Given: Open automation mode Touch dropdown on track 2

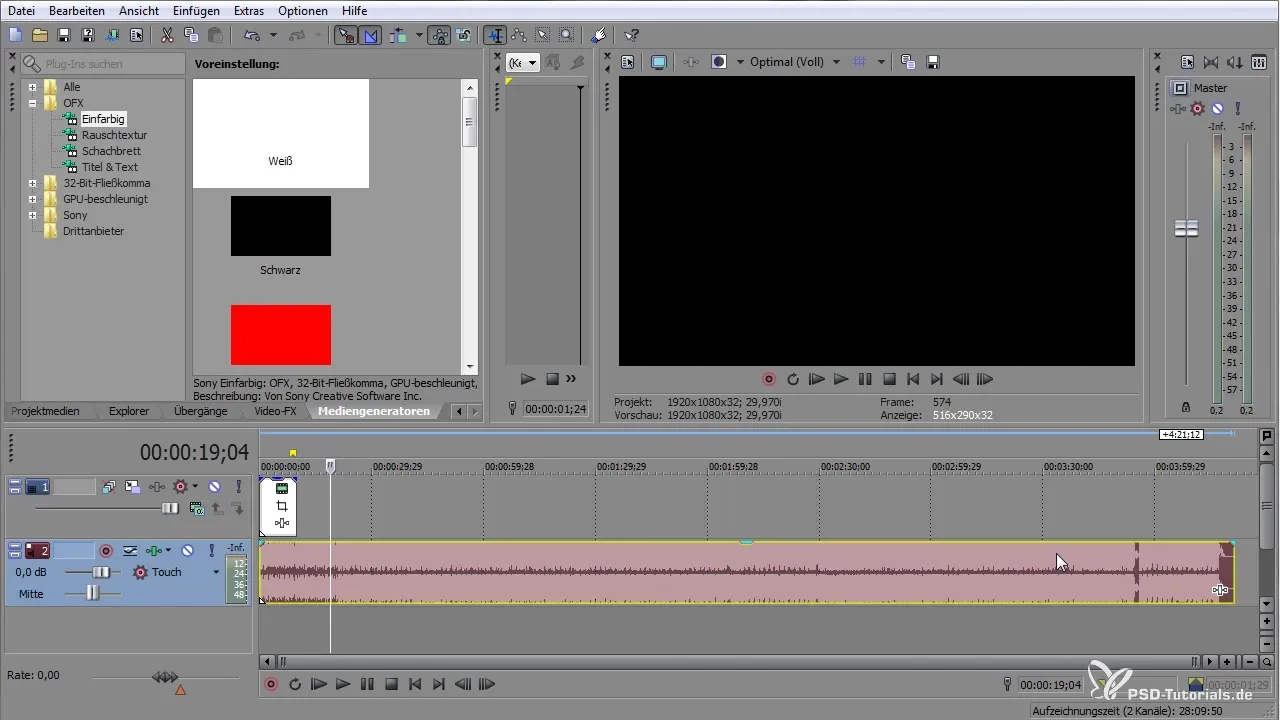Looking at the screenshot, I should point(216,572).
